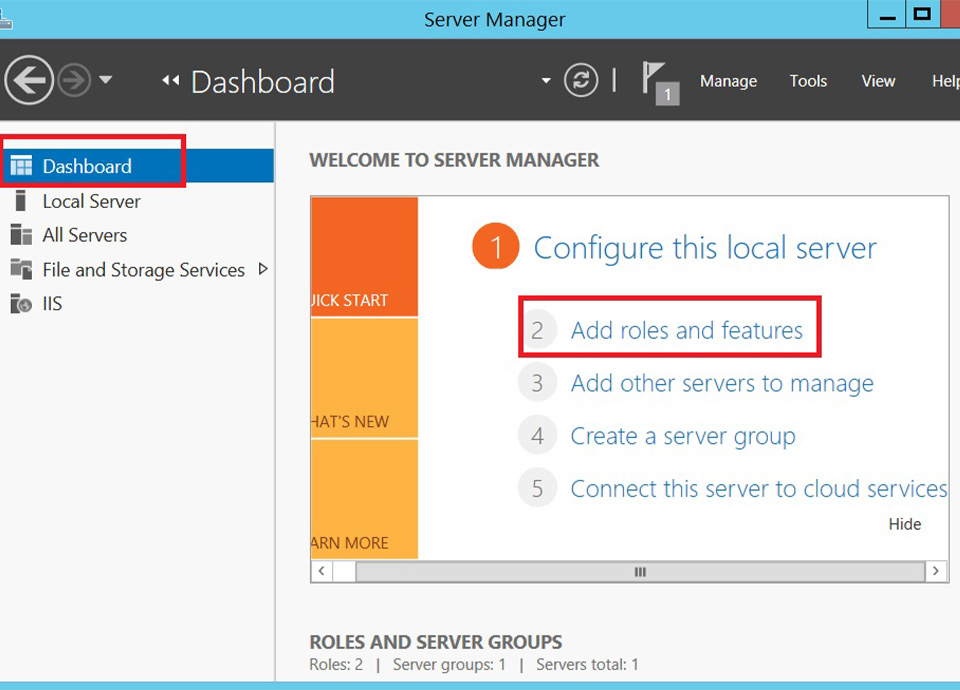Select the Quick Start tile
Viewport: 960px width, 690px height.
tap(364, 257)
